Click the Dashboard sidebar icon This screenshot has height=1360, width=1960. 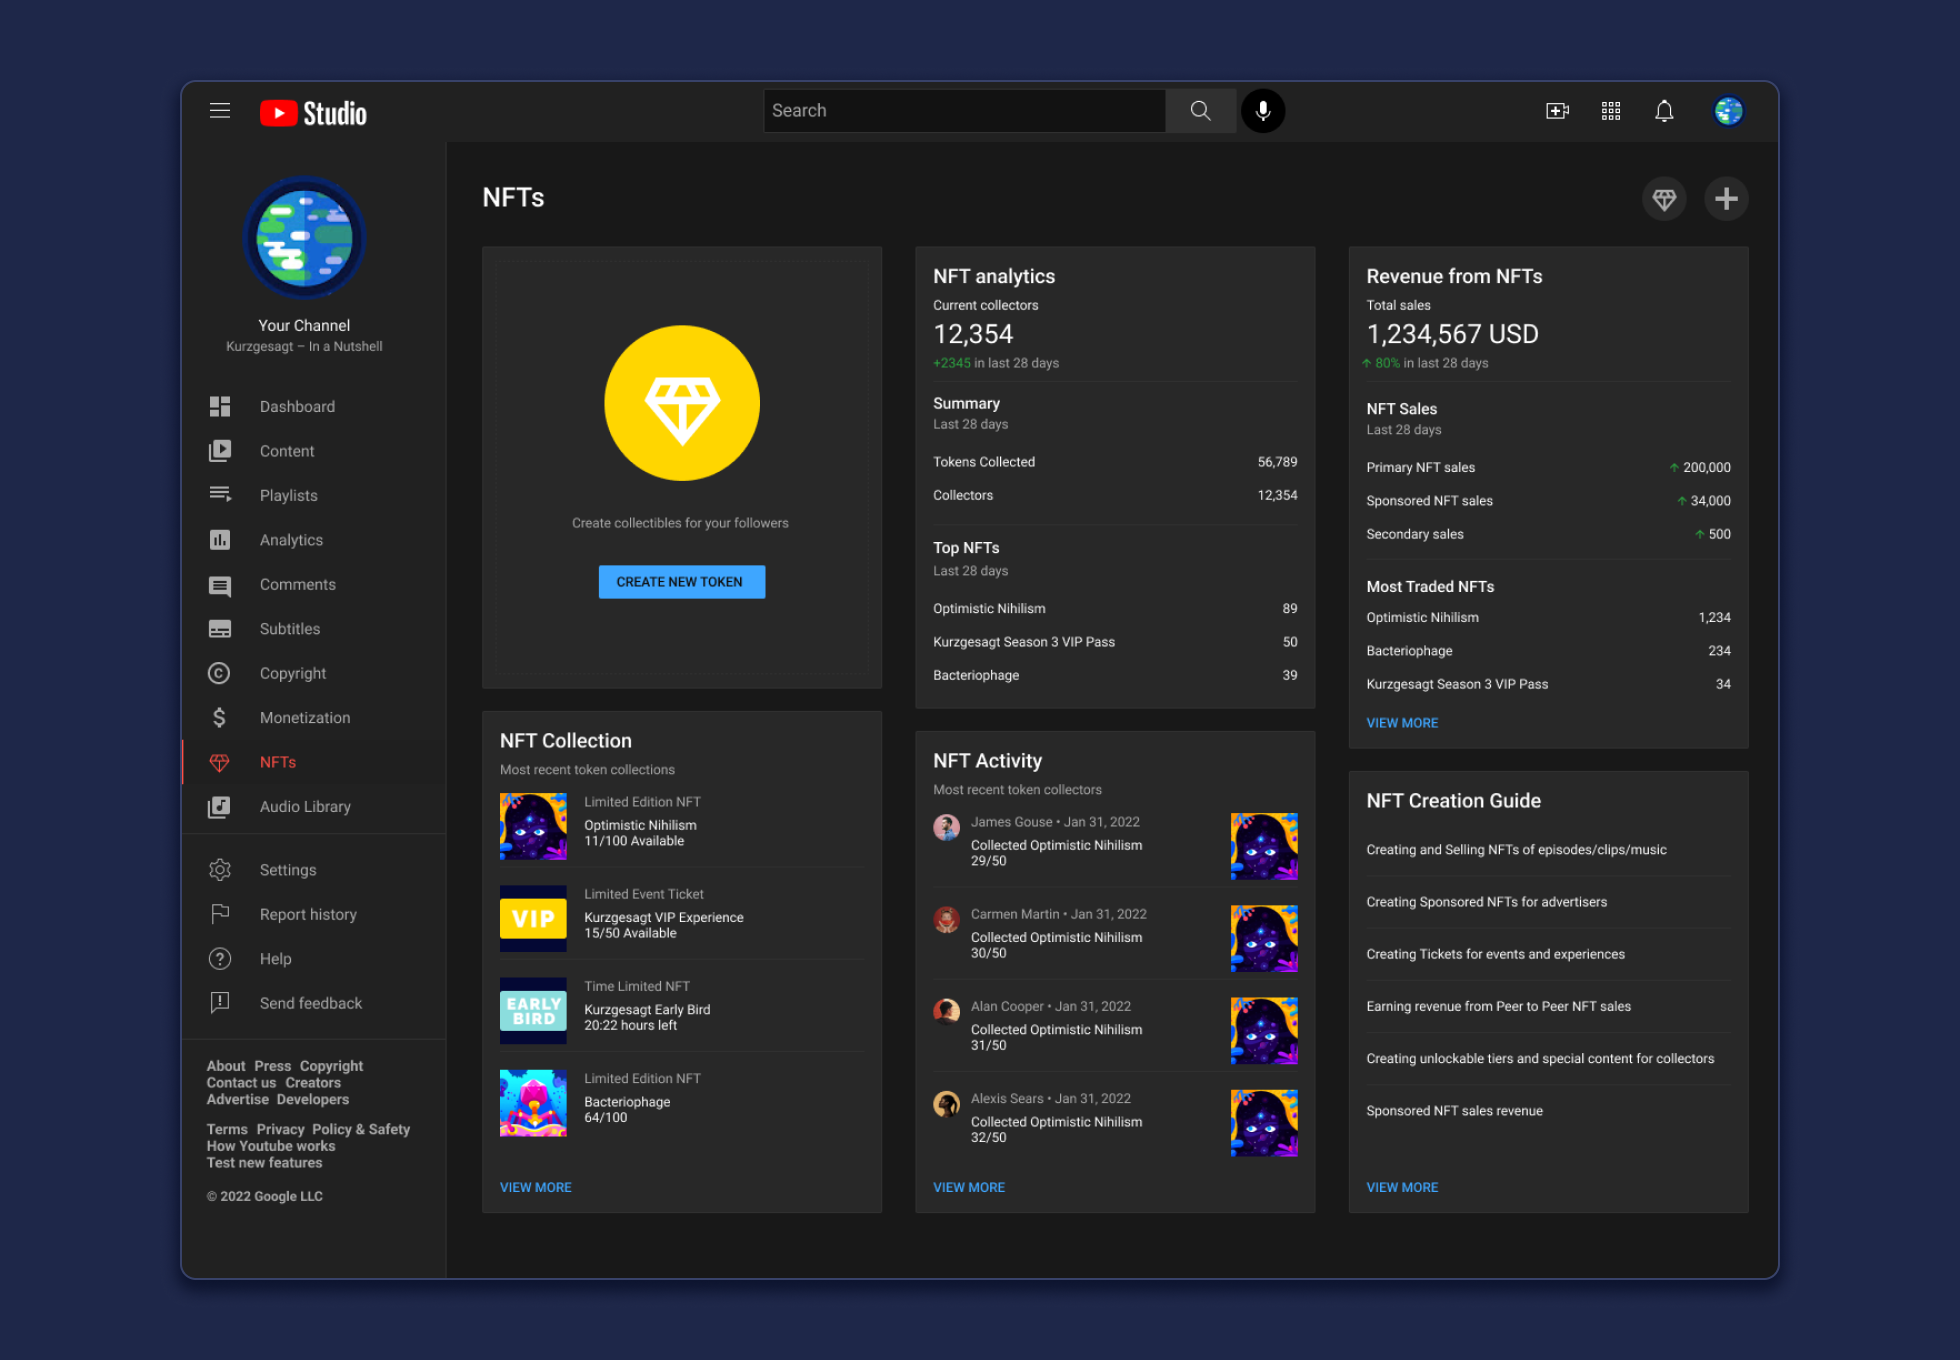[x=220, y=406]
